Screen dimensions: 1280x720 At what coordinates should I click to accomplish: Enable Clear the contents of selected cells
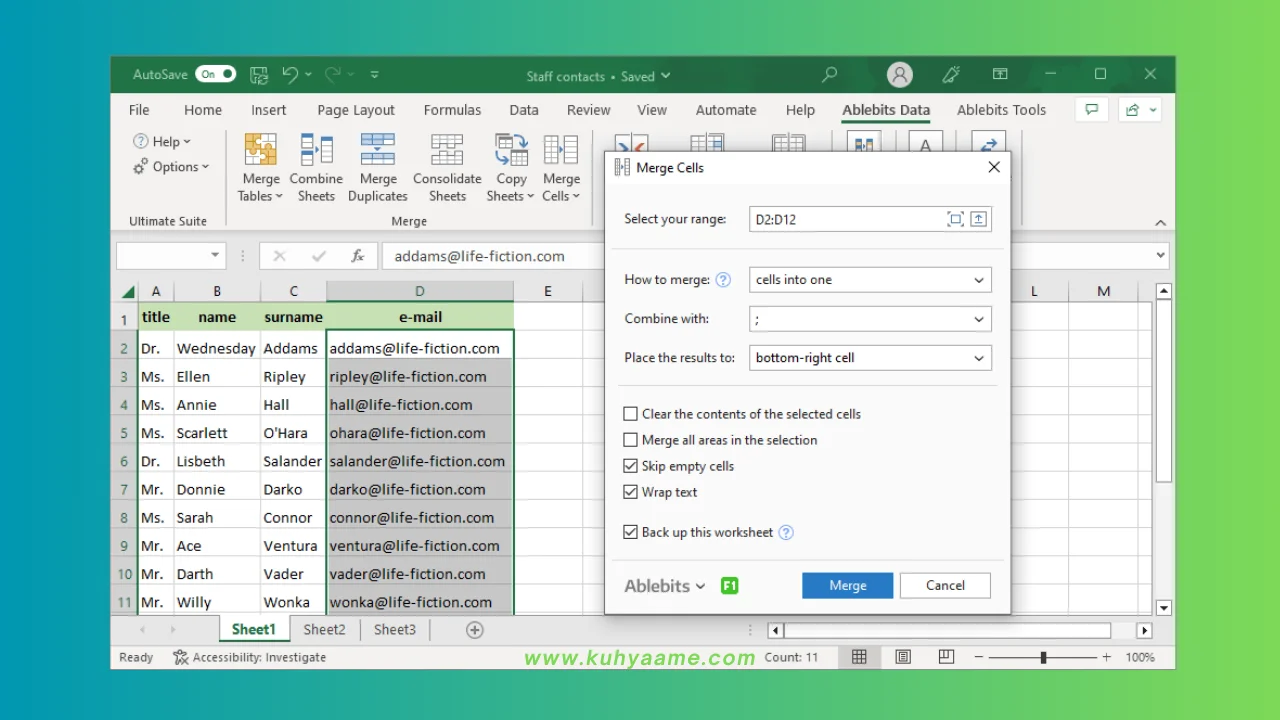[x=630, y=414]
